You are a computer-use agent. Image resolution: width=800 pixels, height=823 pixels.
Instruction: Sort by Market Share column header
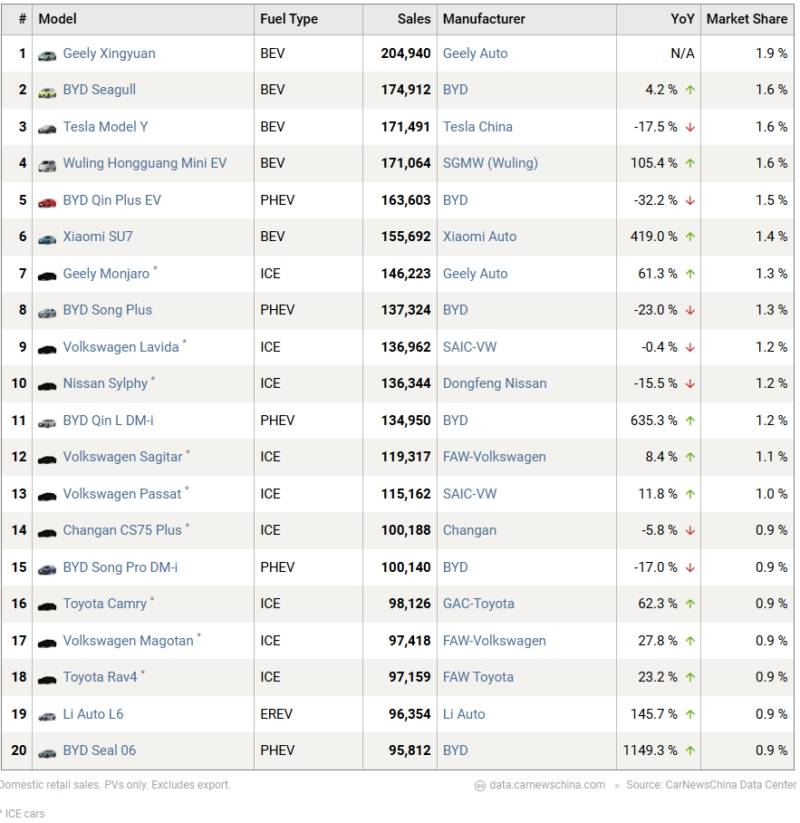click(746, 19)
